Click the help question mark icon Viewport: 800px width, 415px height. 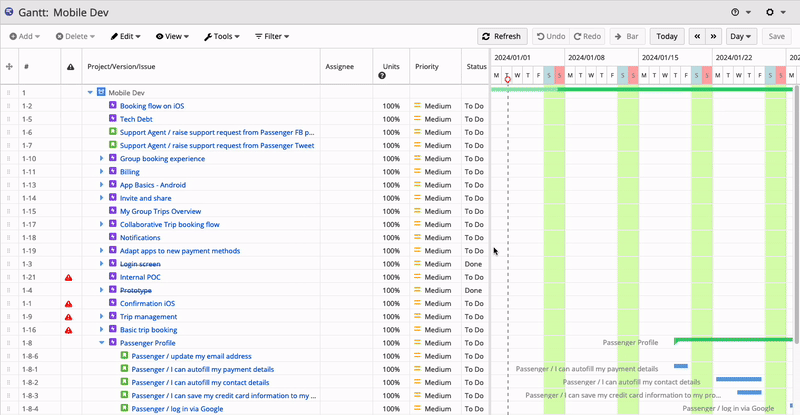737,12
